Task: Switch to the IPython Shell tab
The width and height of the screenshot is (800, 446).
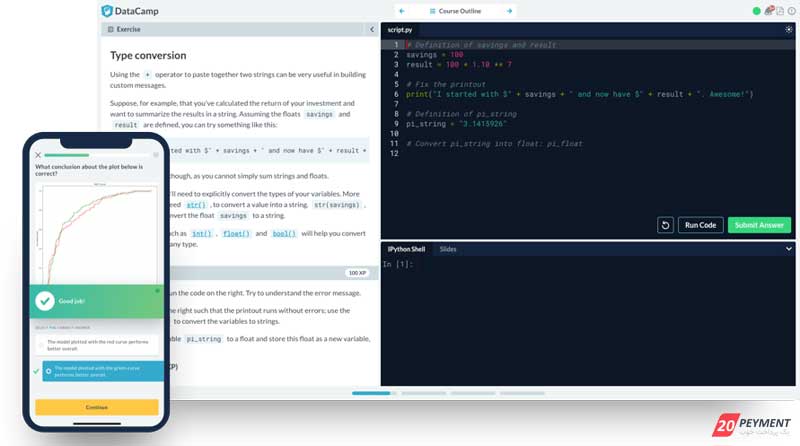Action: pos(406,249)
